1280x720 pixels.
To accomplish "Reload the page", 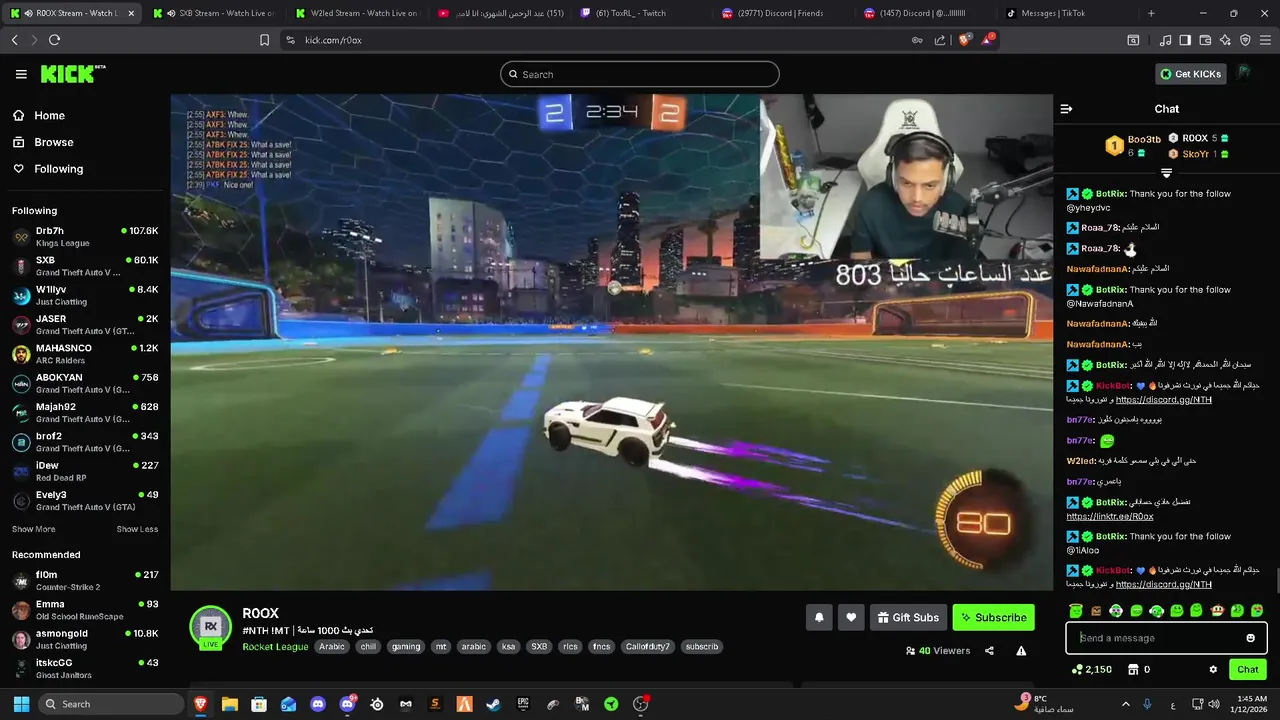I will pos(54,40).
